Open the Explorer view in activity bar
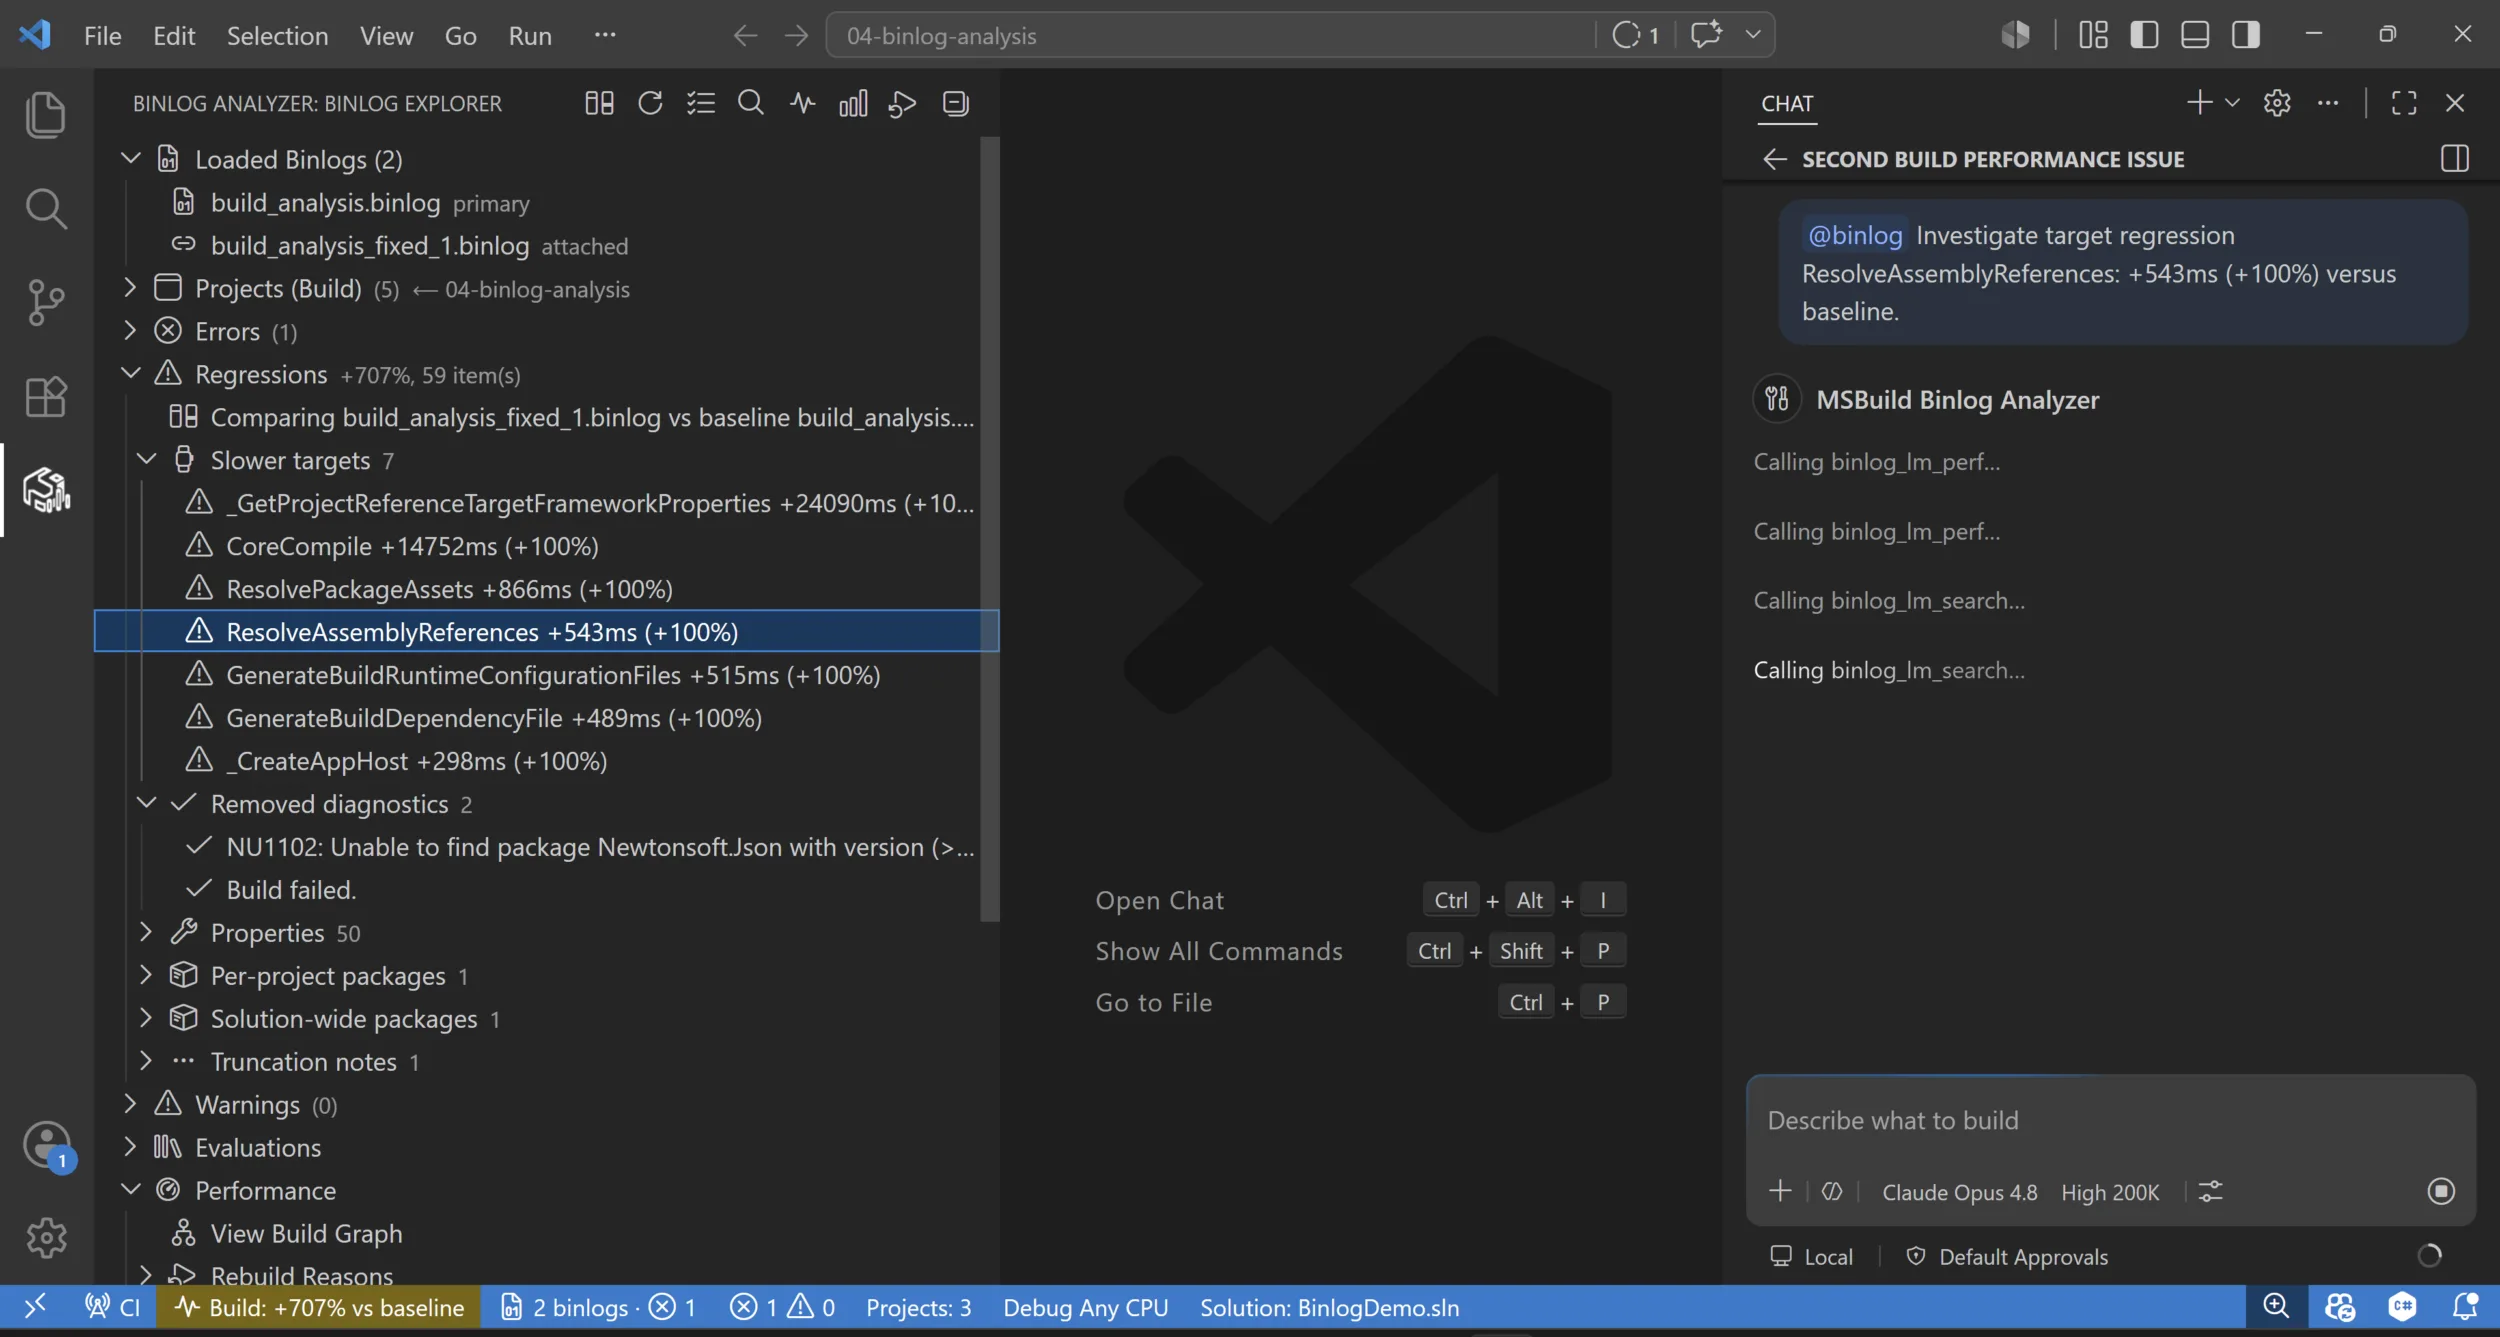 coord(45,114)
